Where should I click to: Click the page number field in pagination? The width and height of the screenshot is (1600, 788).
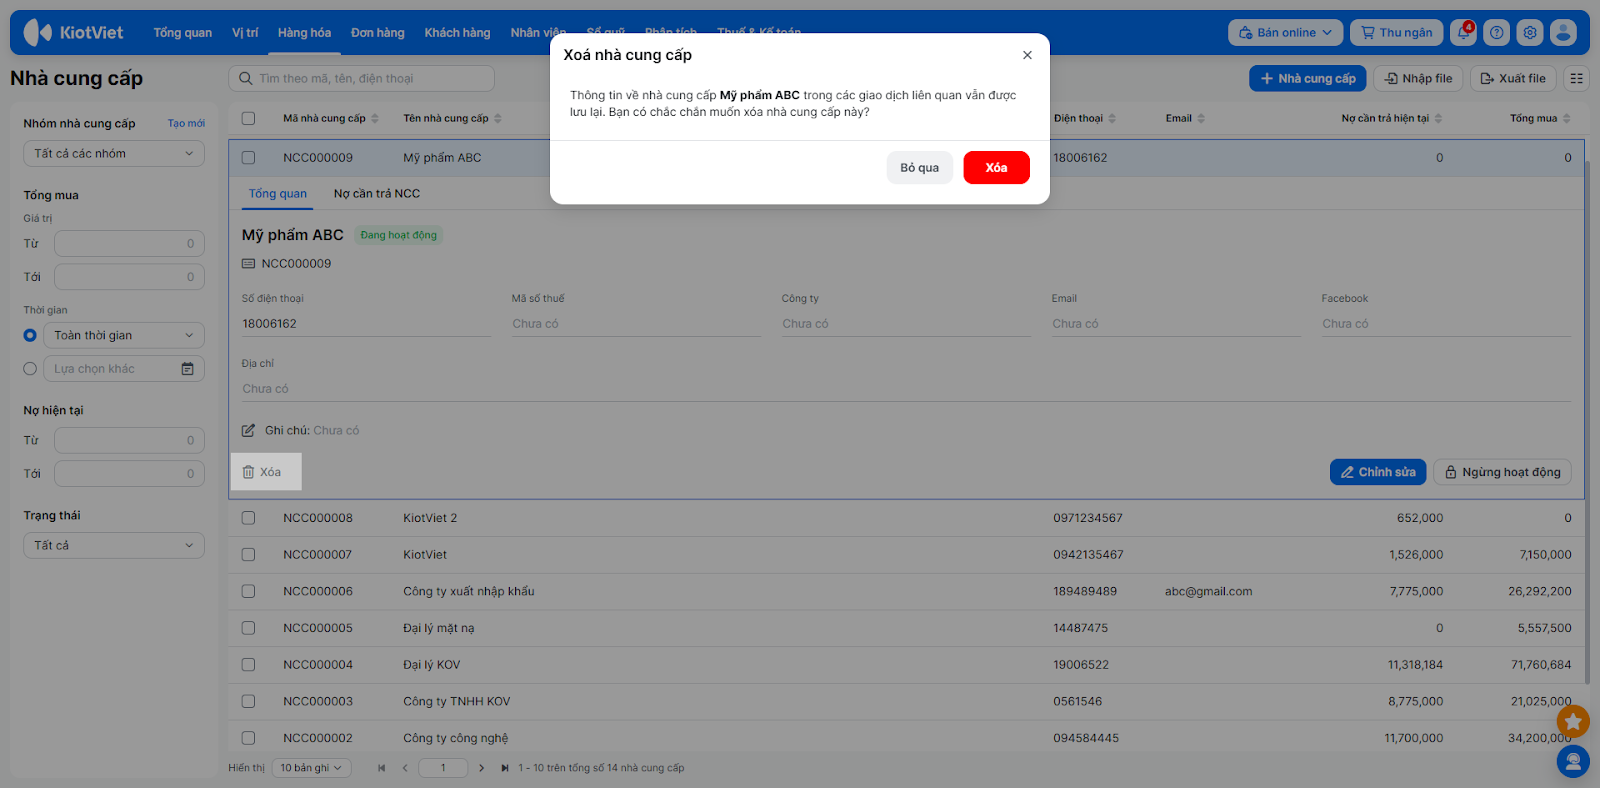443,768
